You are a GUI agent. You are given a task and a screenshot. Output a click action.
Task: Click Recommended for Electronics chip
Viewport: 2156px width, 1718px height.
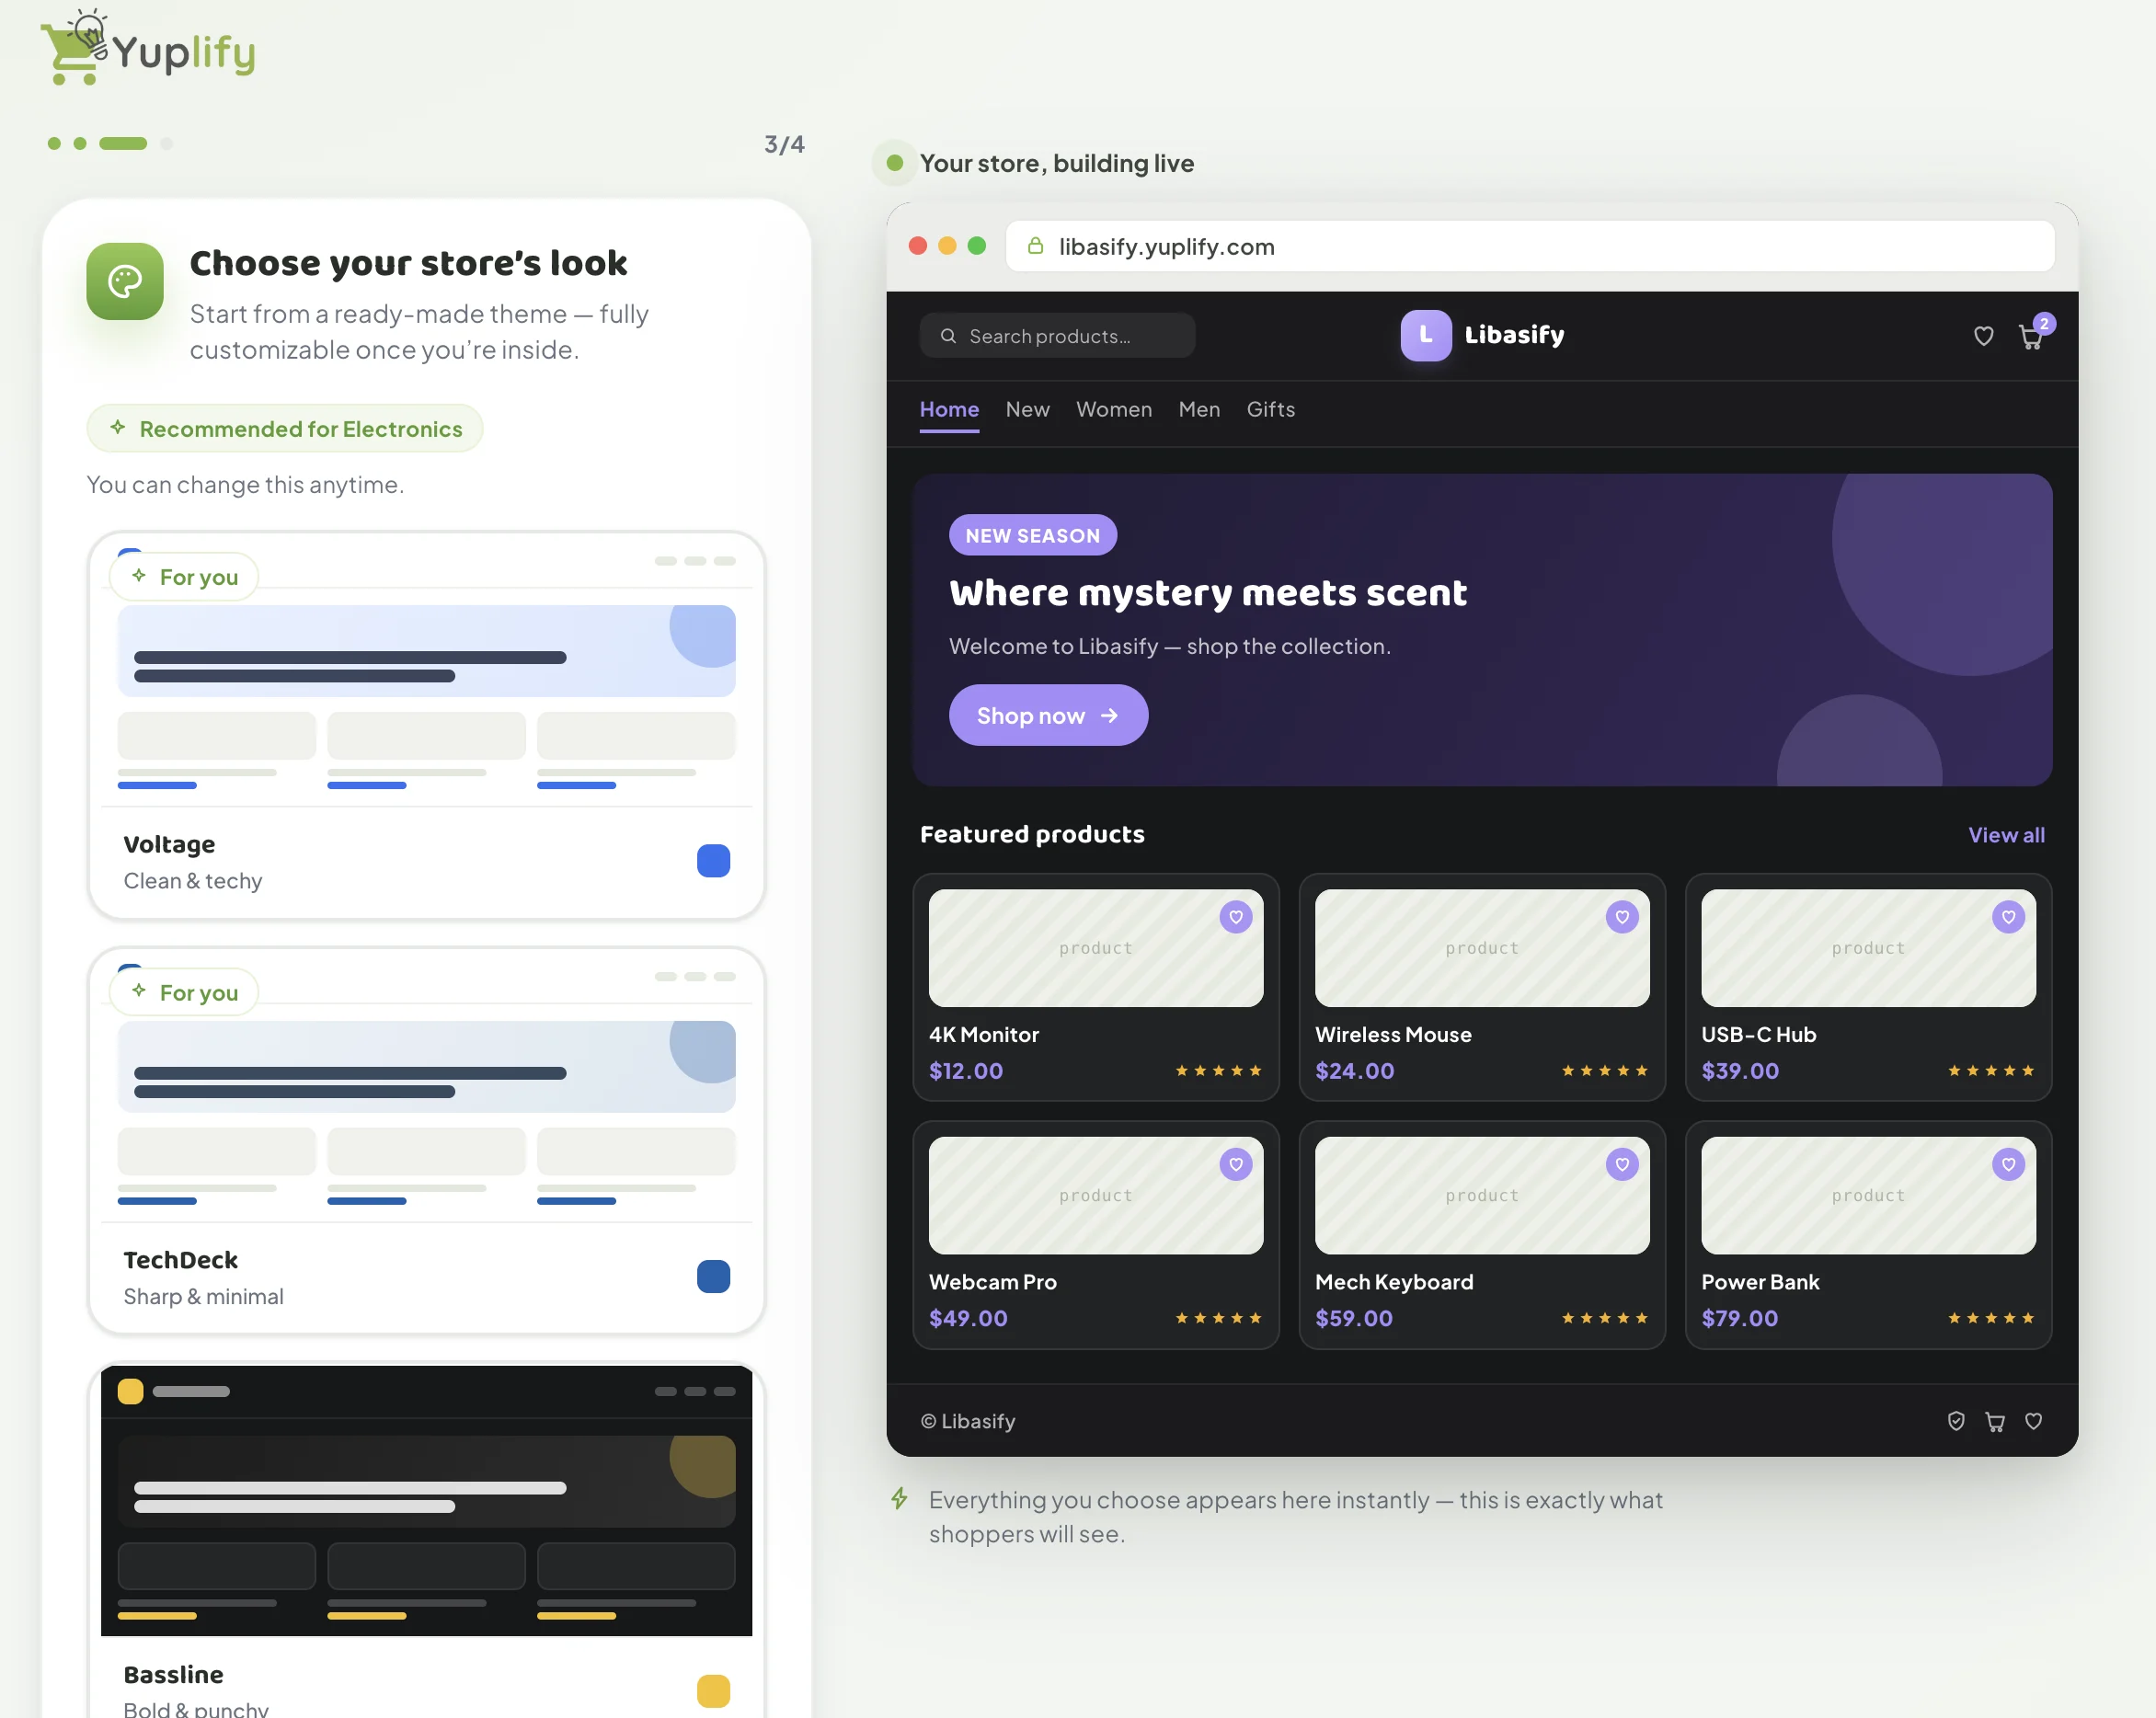click(x=285, y=429)
